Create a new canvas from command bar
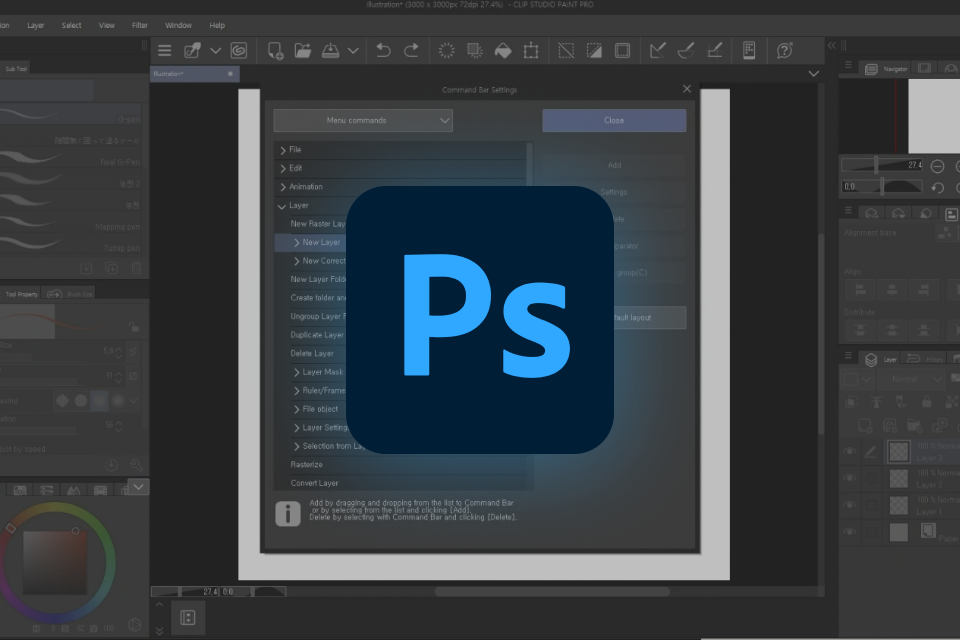 point(275,51)
